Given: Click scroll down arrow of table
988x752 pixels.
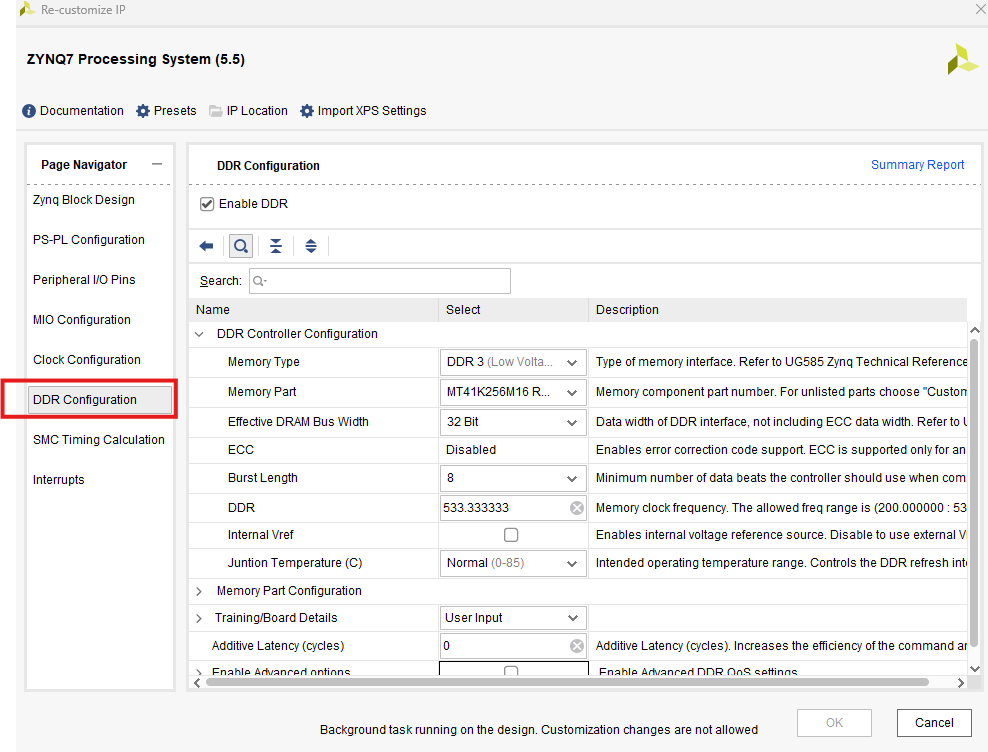Looking at the screenshot, I should [975, 669].
